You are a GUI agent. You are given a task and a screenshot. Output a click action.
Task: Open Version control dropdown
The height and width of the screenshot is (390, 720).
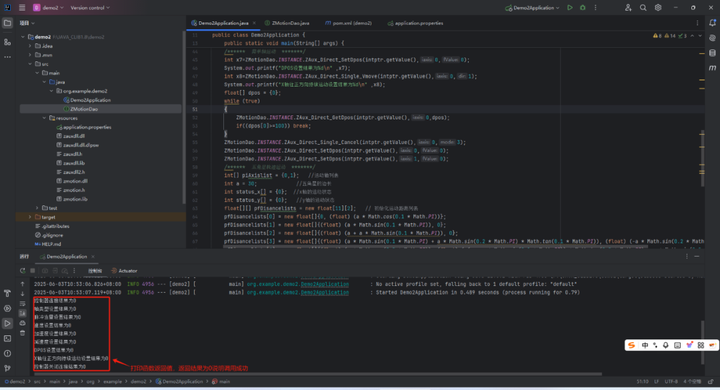click(90, 8)
